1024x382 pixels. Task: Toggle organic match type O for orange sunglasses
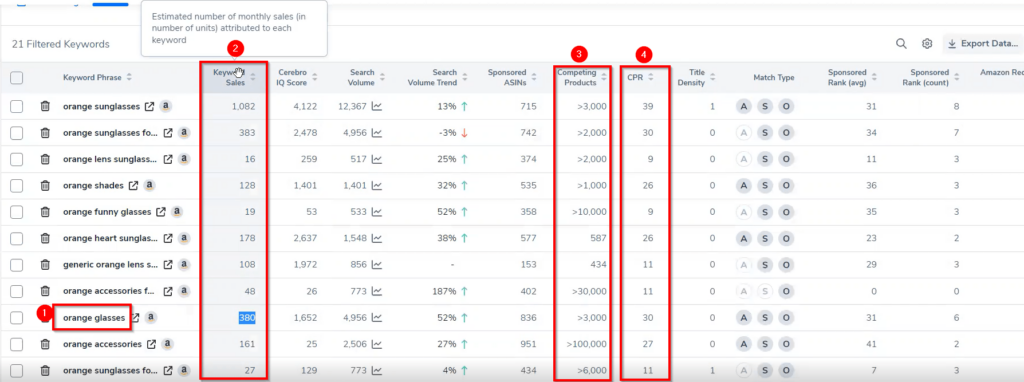click(786, 106)
